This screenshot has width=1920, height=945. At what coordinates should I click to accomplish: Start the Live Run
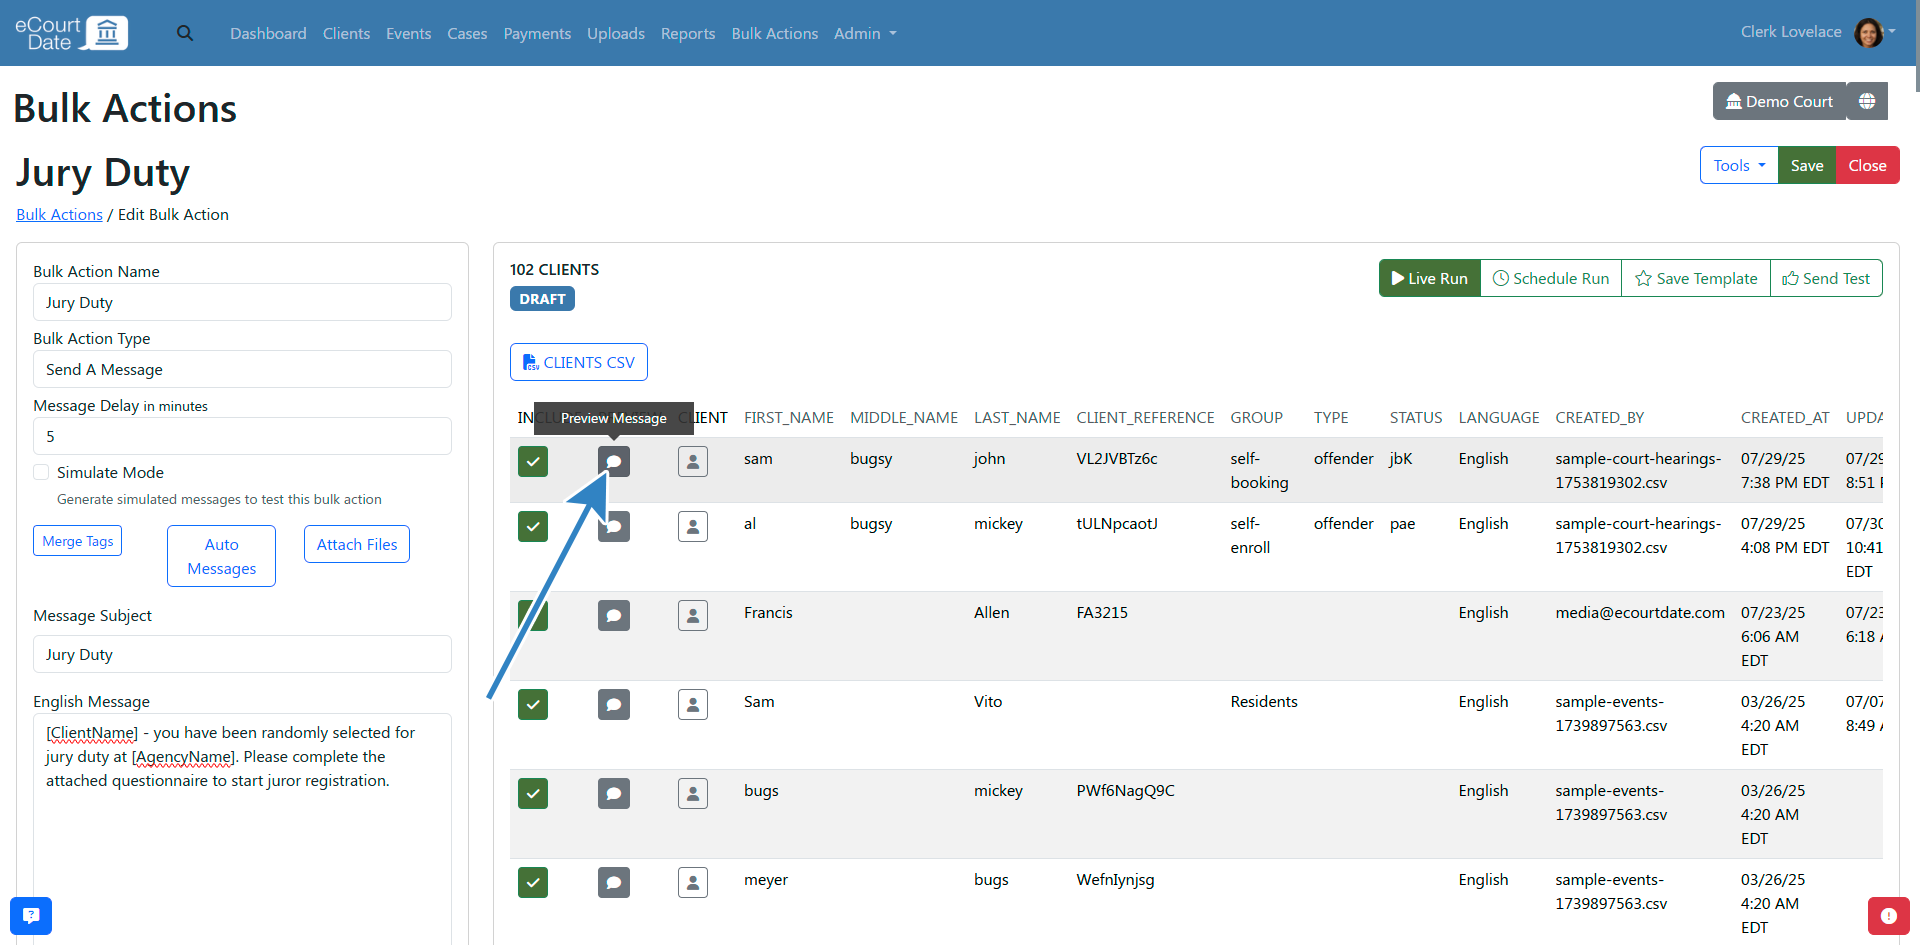click(x=1430, y=278)
